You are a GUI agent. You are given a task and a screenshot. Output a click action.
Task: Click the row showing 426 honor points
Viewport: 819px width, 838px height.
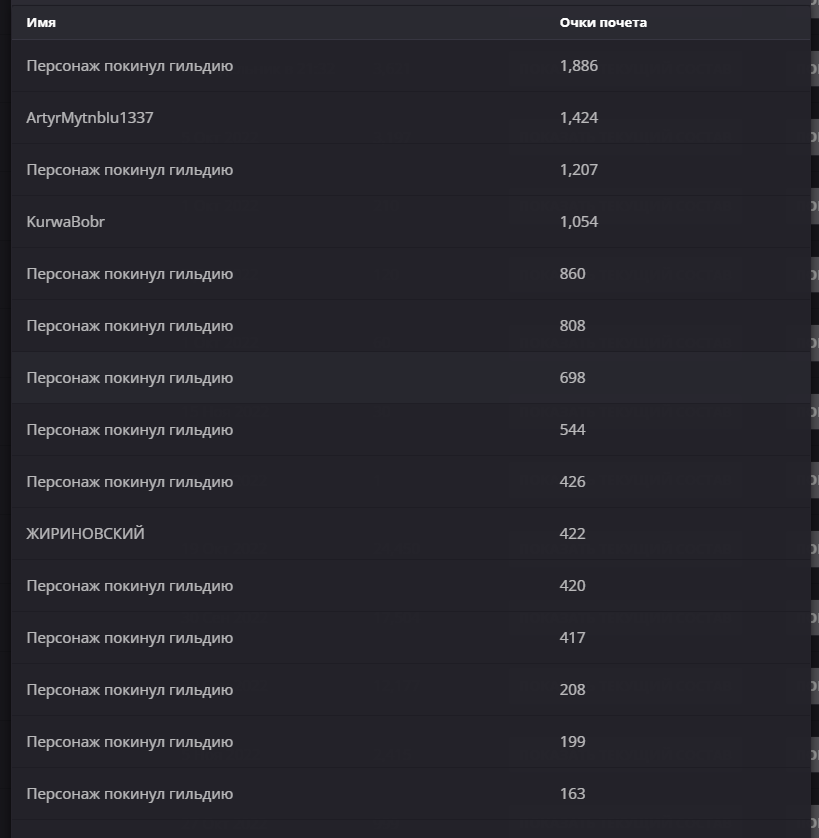(411, 482)
